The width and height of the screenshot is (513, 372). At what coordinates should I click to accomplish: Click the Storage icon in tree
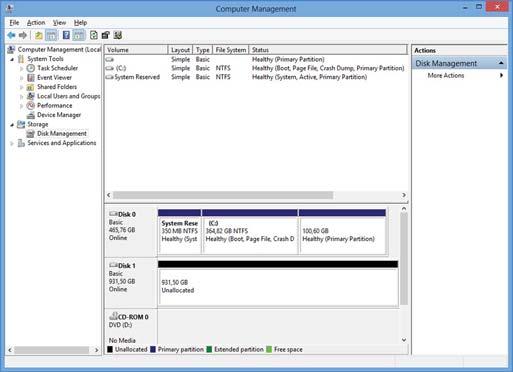click(21, 124)
